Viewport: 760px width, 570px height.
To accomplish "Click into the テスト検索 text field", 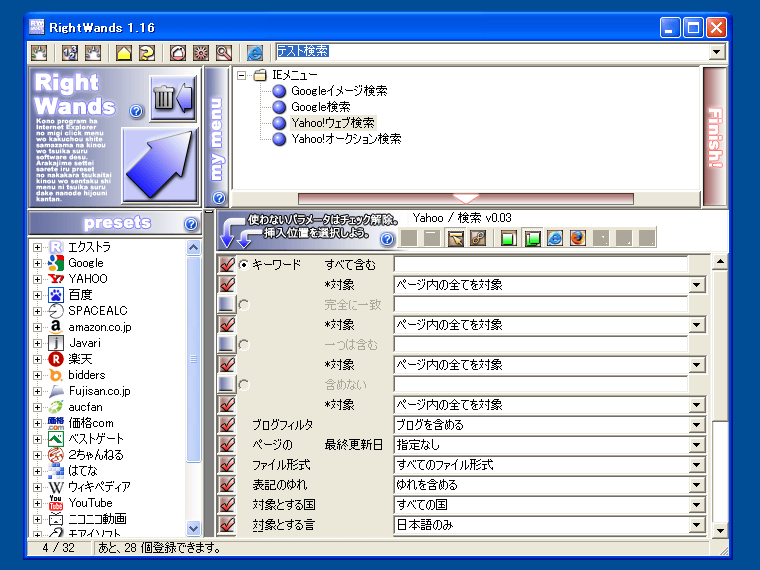I will 491,51.
